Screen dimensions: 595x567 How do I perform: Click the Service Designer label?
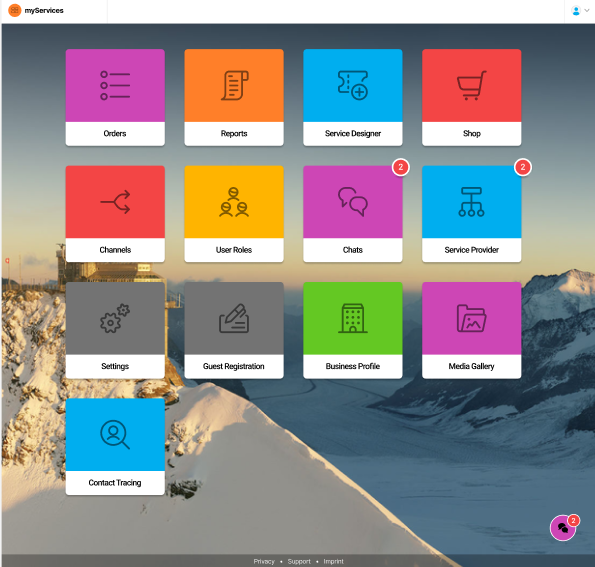point(353,134)
